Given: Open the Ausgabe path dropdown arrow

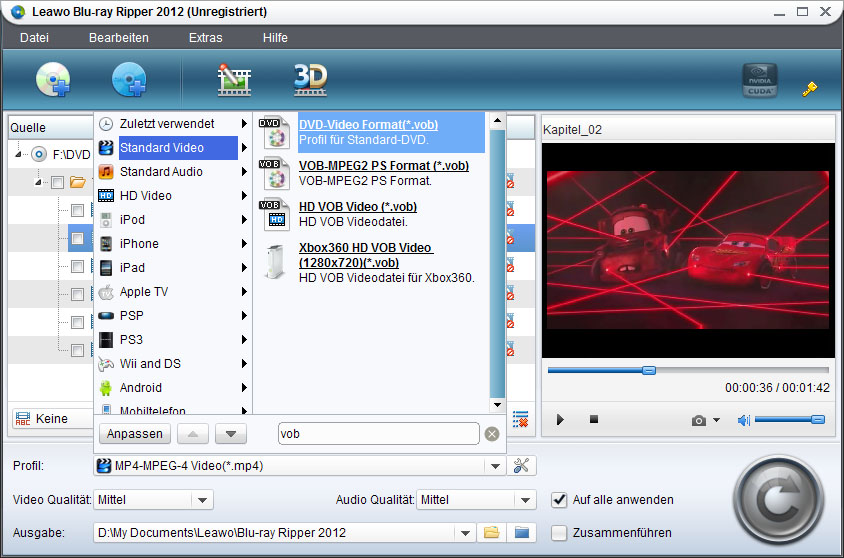Looking at the screenshot, I should coord(465,533).
